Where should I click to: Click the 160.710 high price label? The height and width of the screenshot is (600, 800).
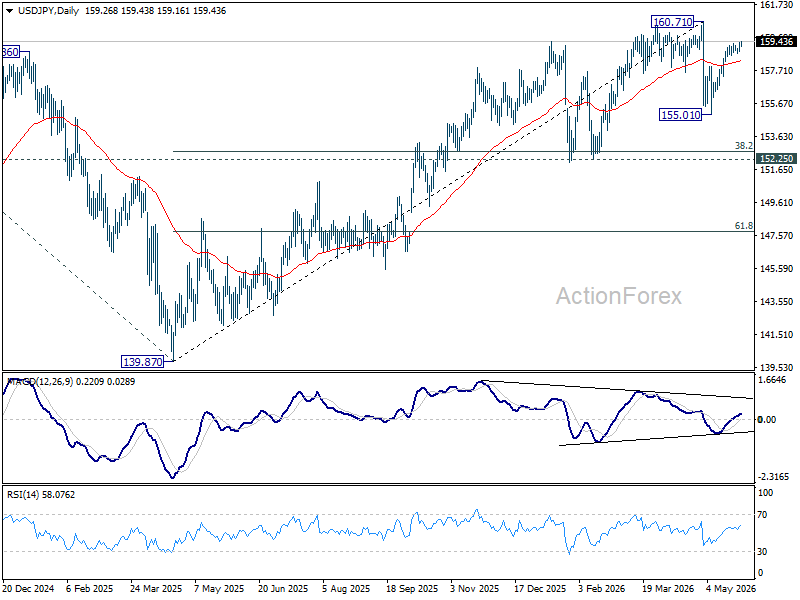[x=673, y=22]
